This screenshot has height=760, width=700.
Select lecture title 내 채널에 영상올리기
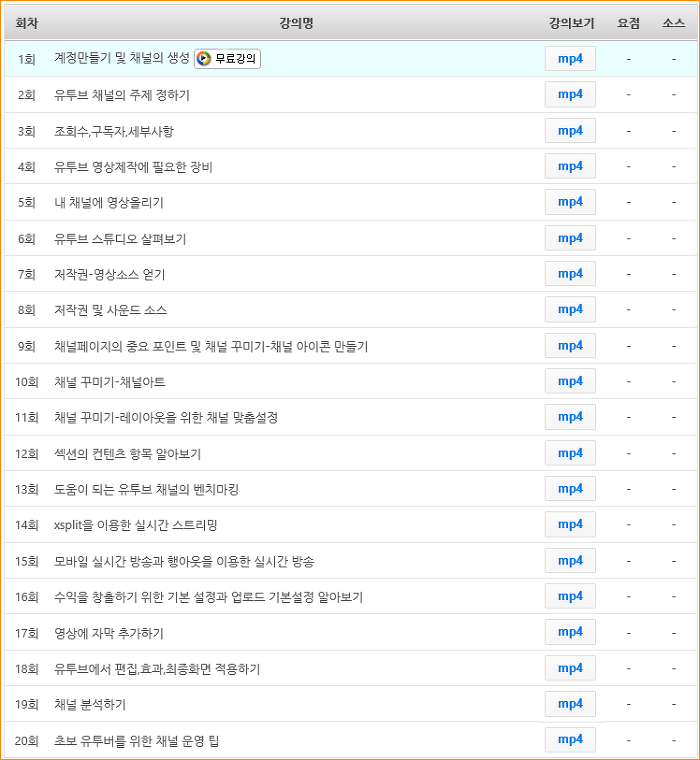[x=109, y=203]
